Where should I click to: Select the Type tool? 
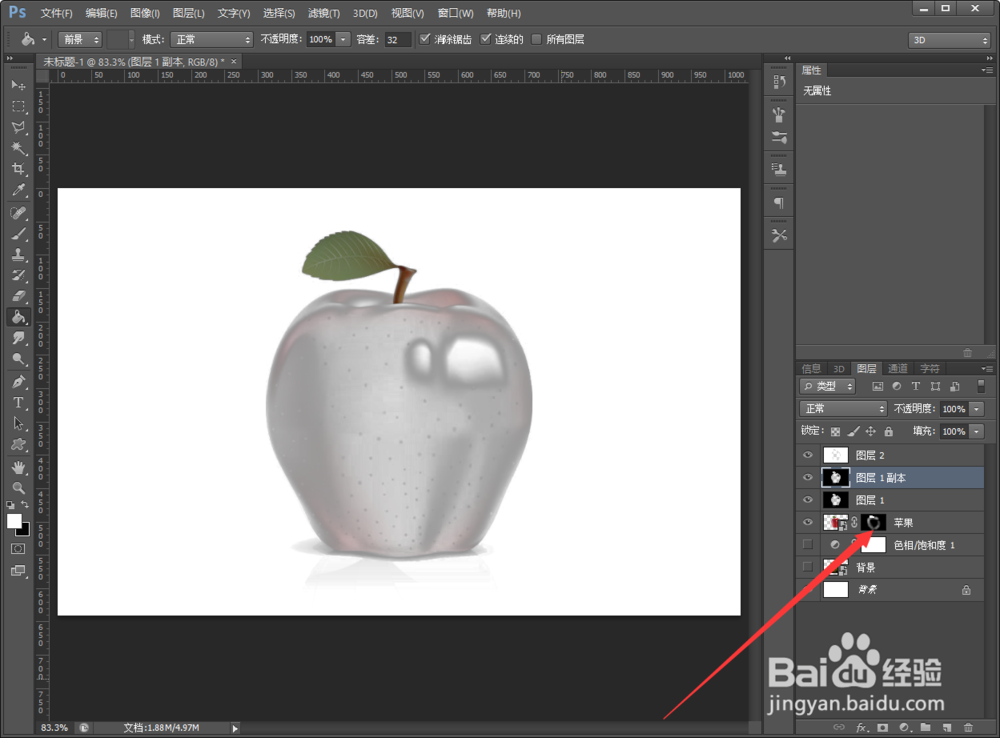18,402
